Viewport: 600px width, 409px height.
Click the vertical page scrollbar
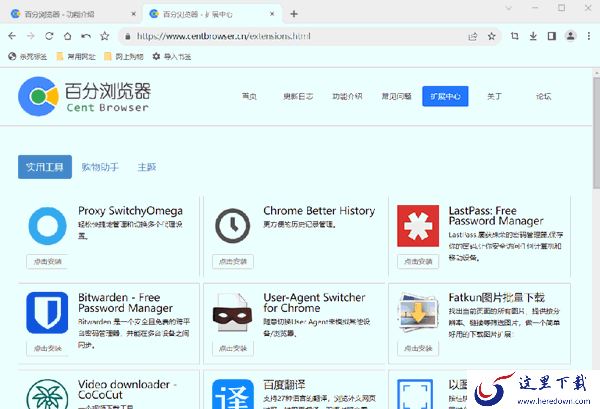[x=597, y=133]
